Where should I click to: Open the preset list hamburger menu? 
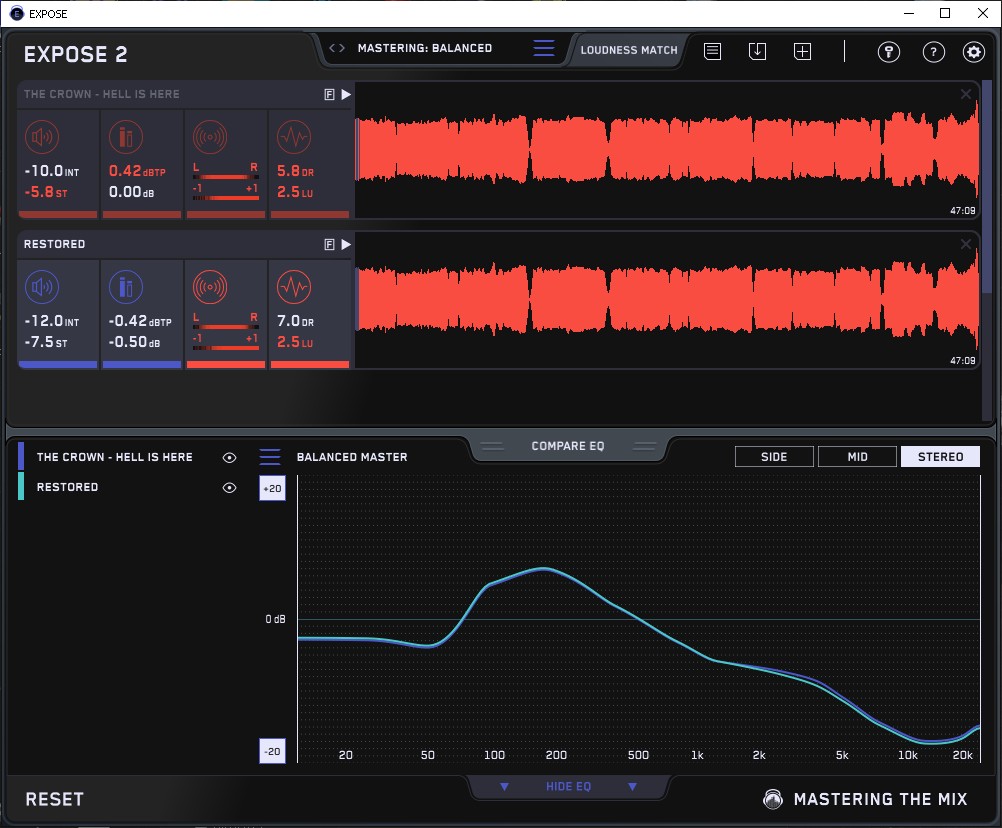544,48
